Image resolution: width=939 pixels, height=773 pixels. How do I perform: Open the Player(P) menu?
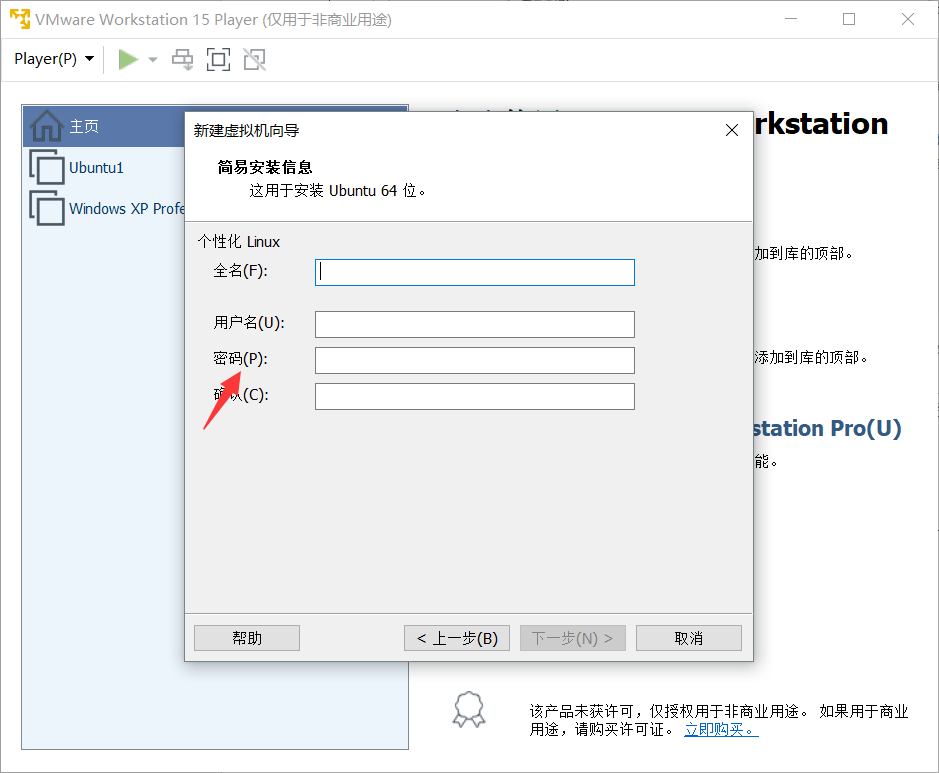pos(54,59)
